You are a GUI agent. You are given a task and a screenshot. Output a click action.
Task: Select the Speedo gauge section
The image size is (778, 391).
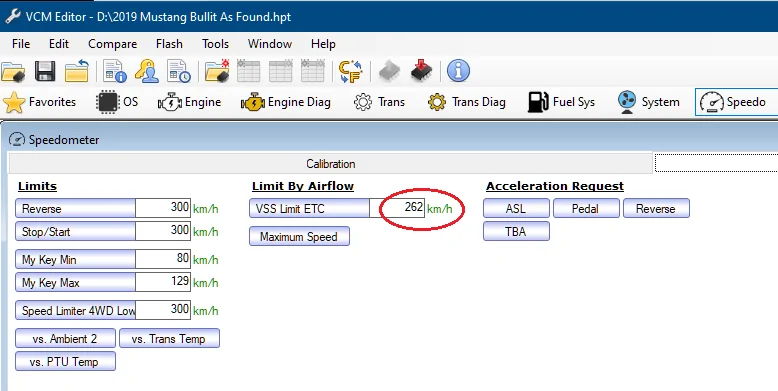pyautogui.click(x=736, y=102)
